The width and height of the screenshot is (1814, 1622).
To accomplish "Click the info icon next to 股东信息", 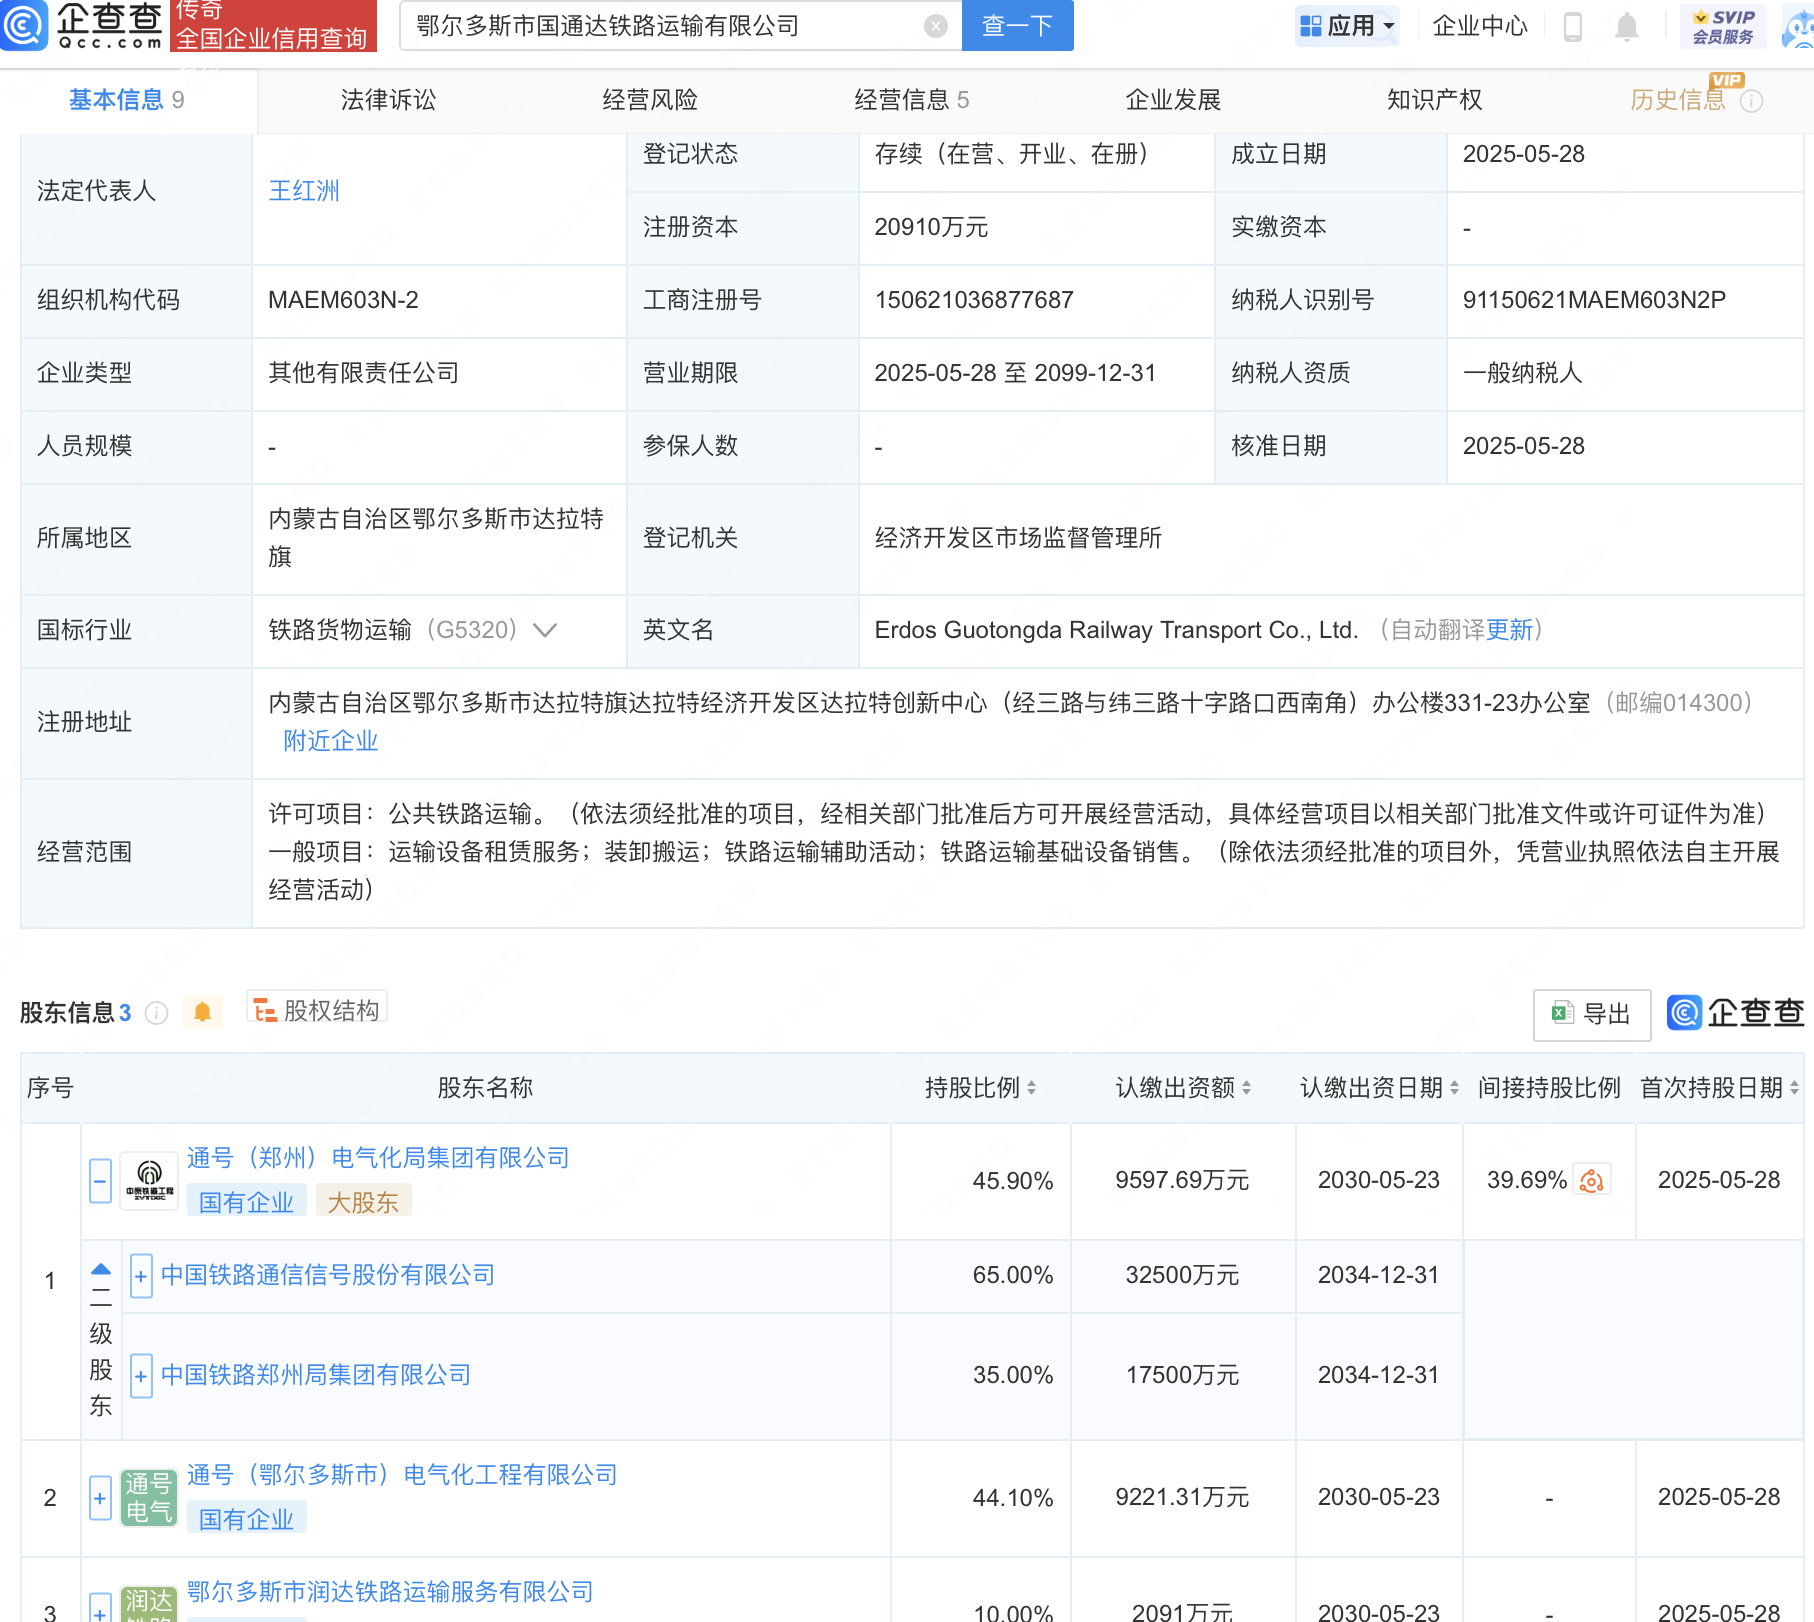I will click(156, 1013).
